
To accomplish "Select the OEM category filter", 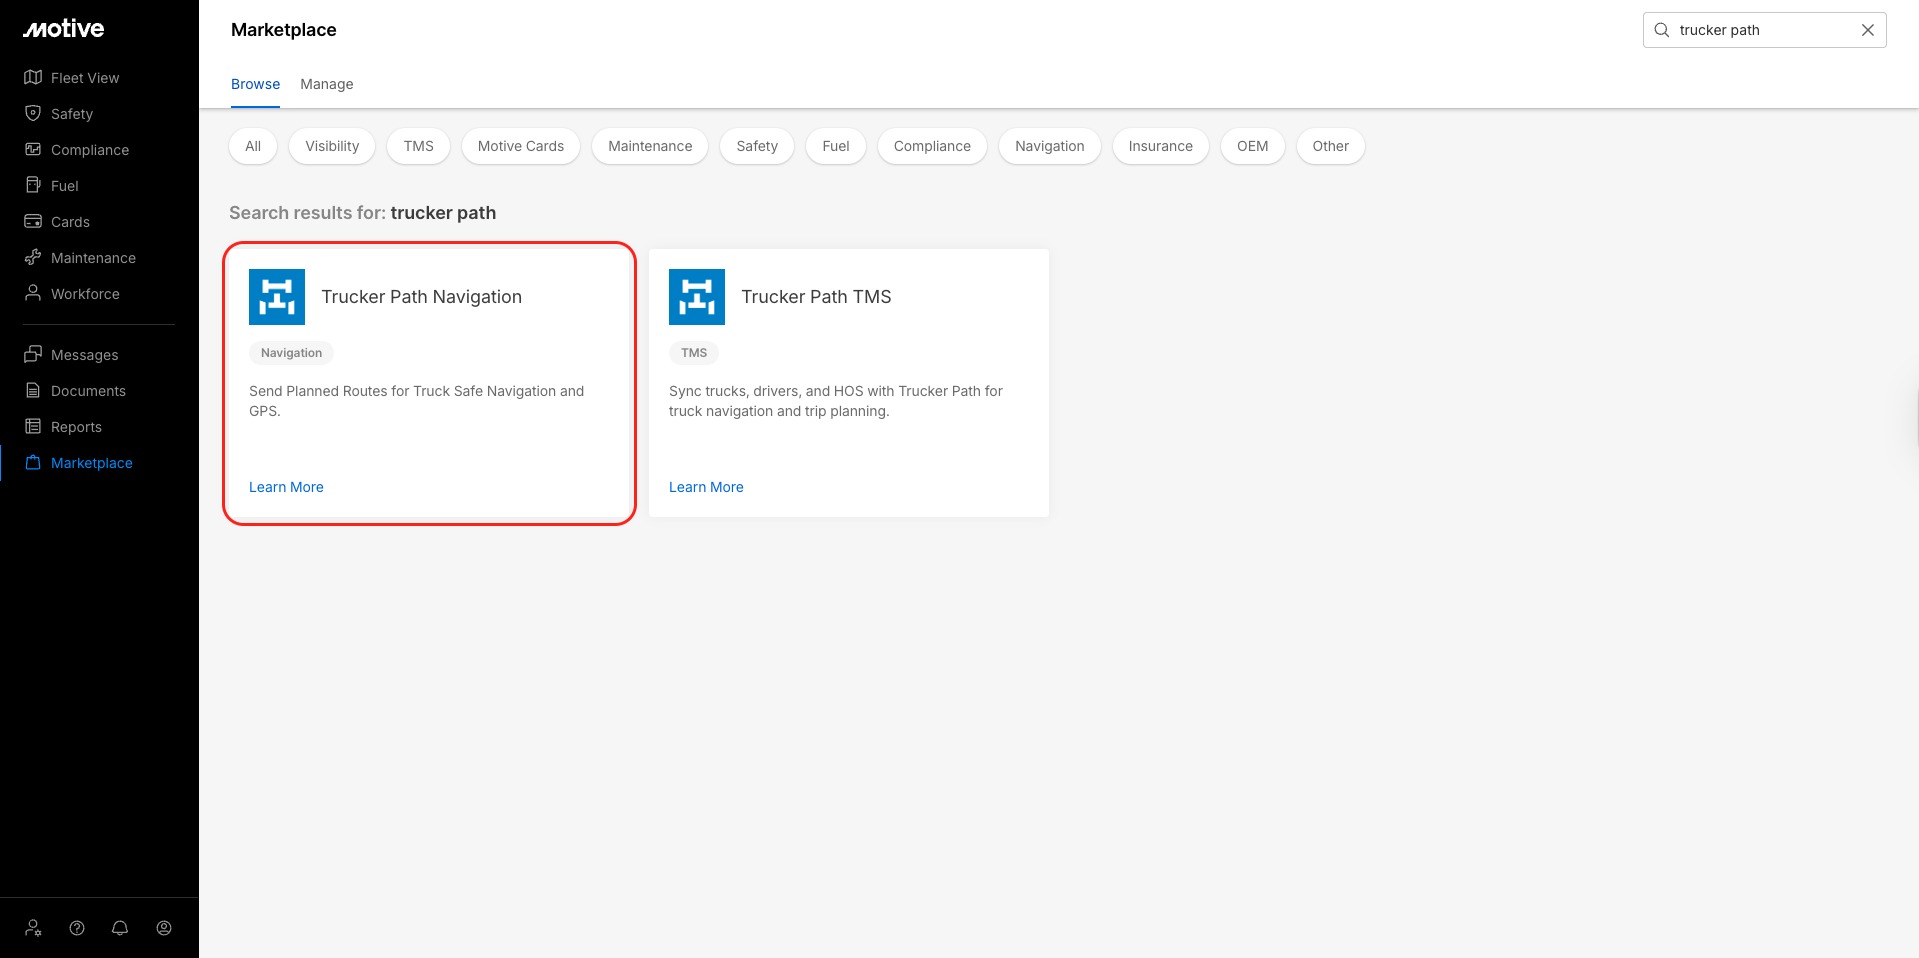I will click(x=1252, y=146).
